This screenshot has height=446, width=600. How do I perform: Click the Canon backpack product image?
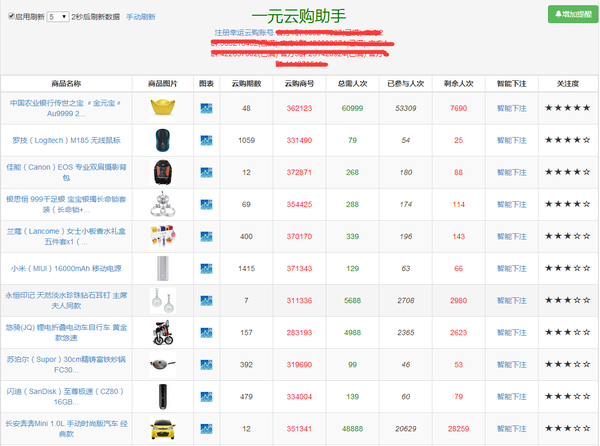(163, 173)
